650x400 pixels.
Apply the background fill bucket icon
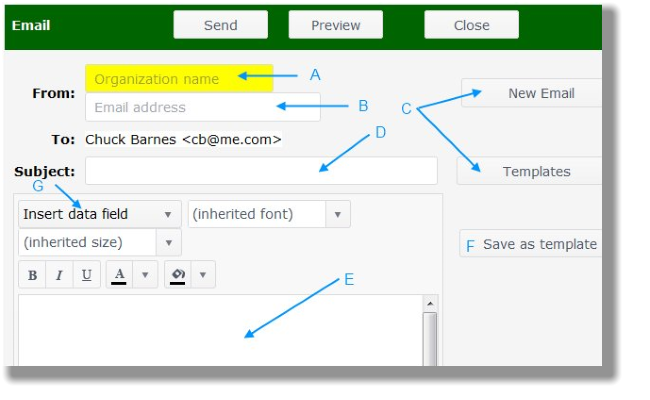coord(178,275)
